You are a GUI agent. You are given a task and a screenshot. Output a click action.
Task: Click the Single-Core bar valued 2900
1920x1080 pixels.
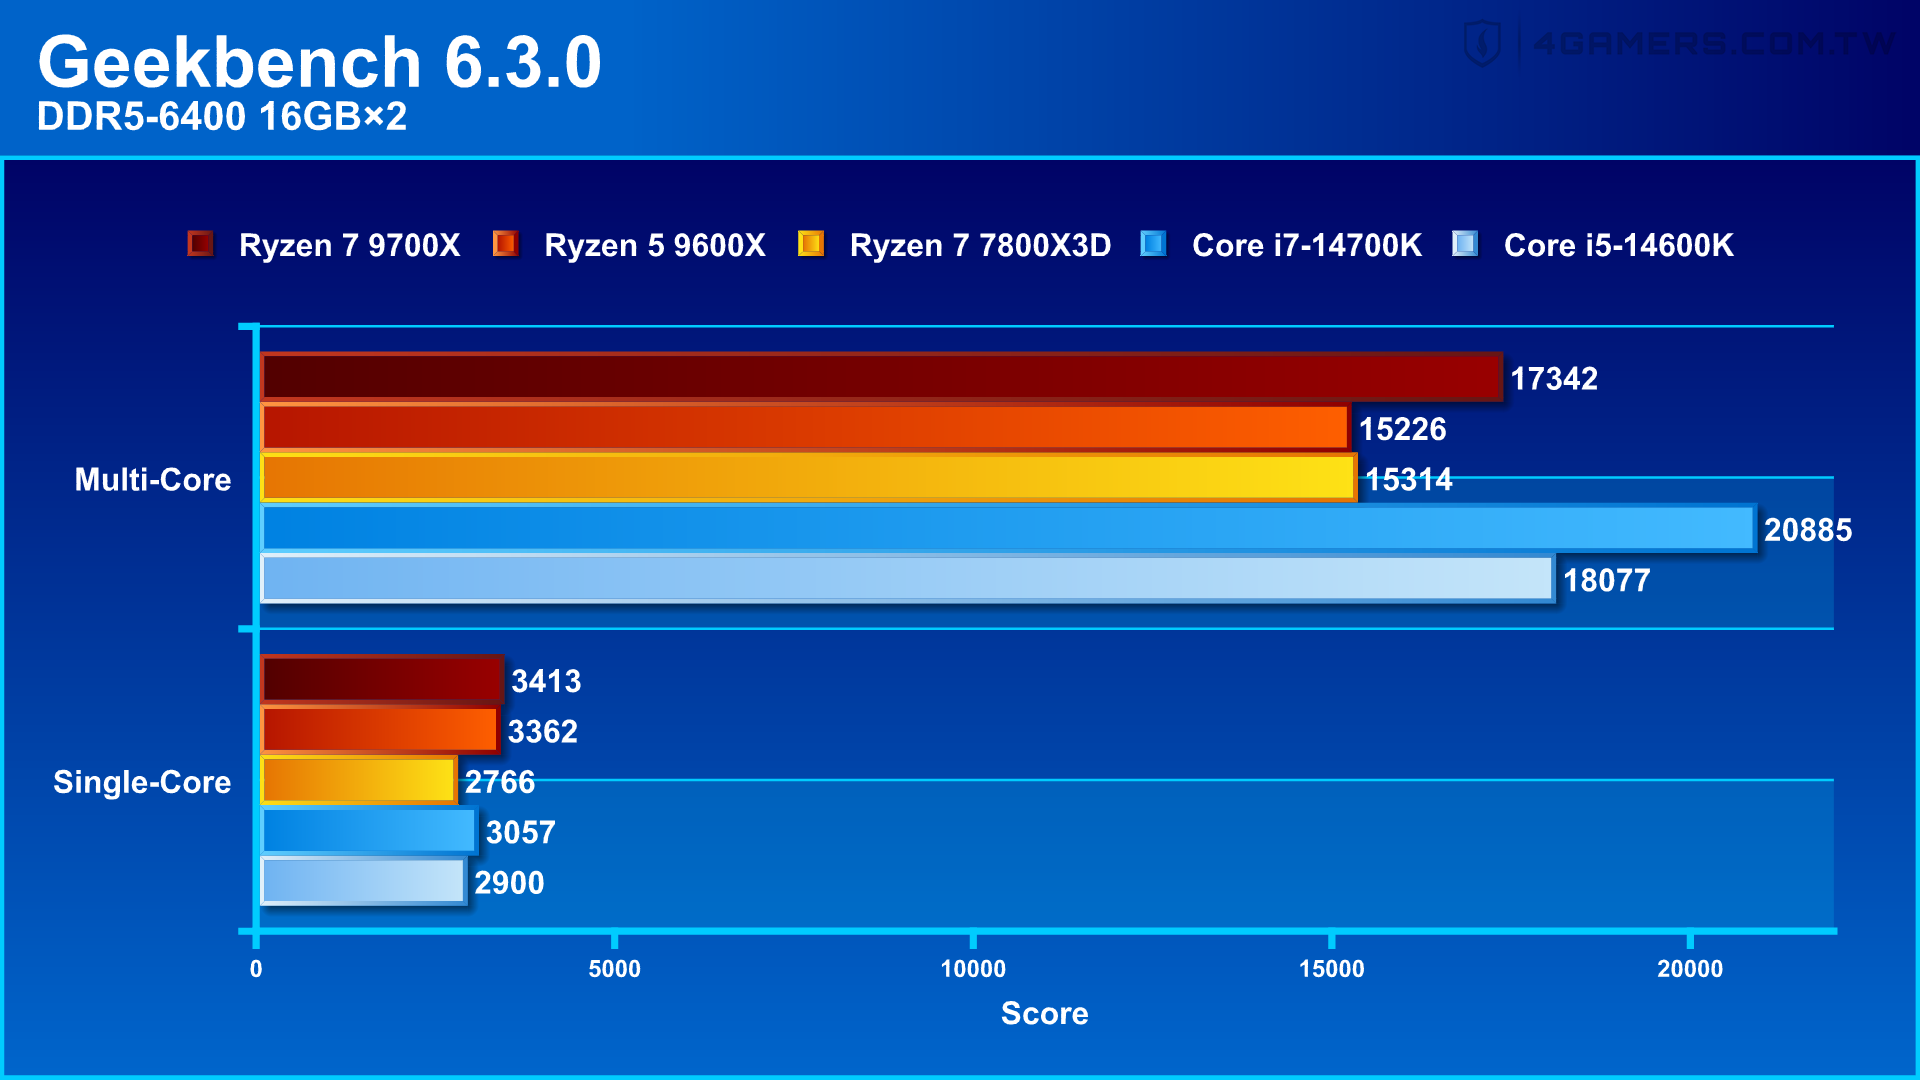click(x=364, y=882)
